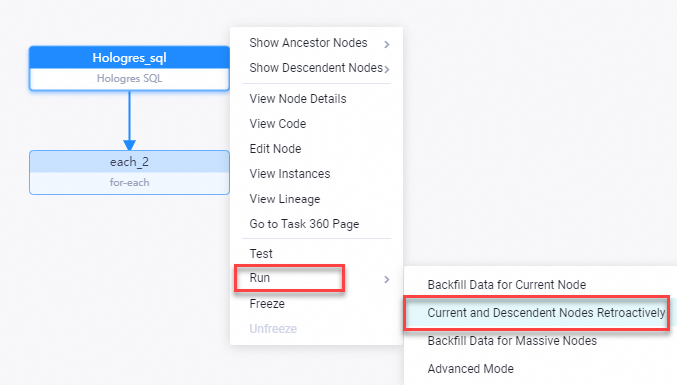Select the Hologres_sql node

(x=129, y=68)
